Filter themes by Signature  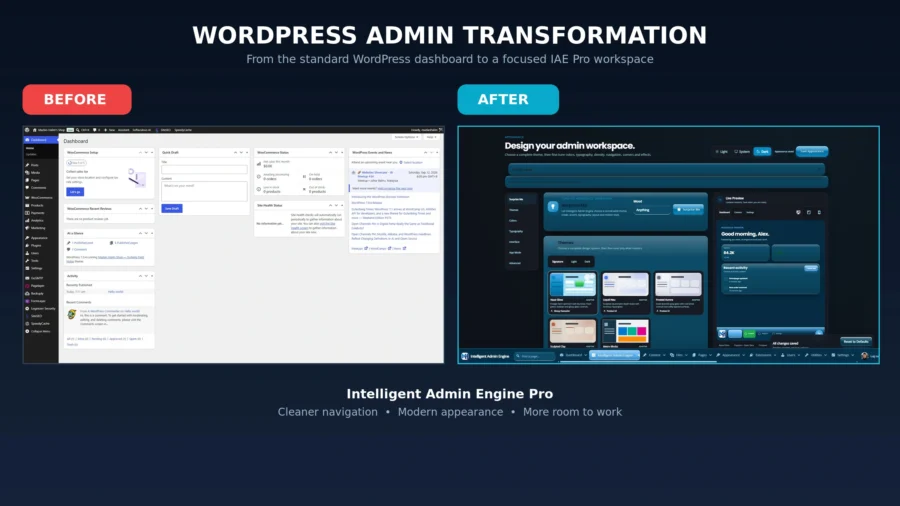point(558,262)
